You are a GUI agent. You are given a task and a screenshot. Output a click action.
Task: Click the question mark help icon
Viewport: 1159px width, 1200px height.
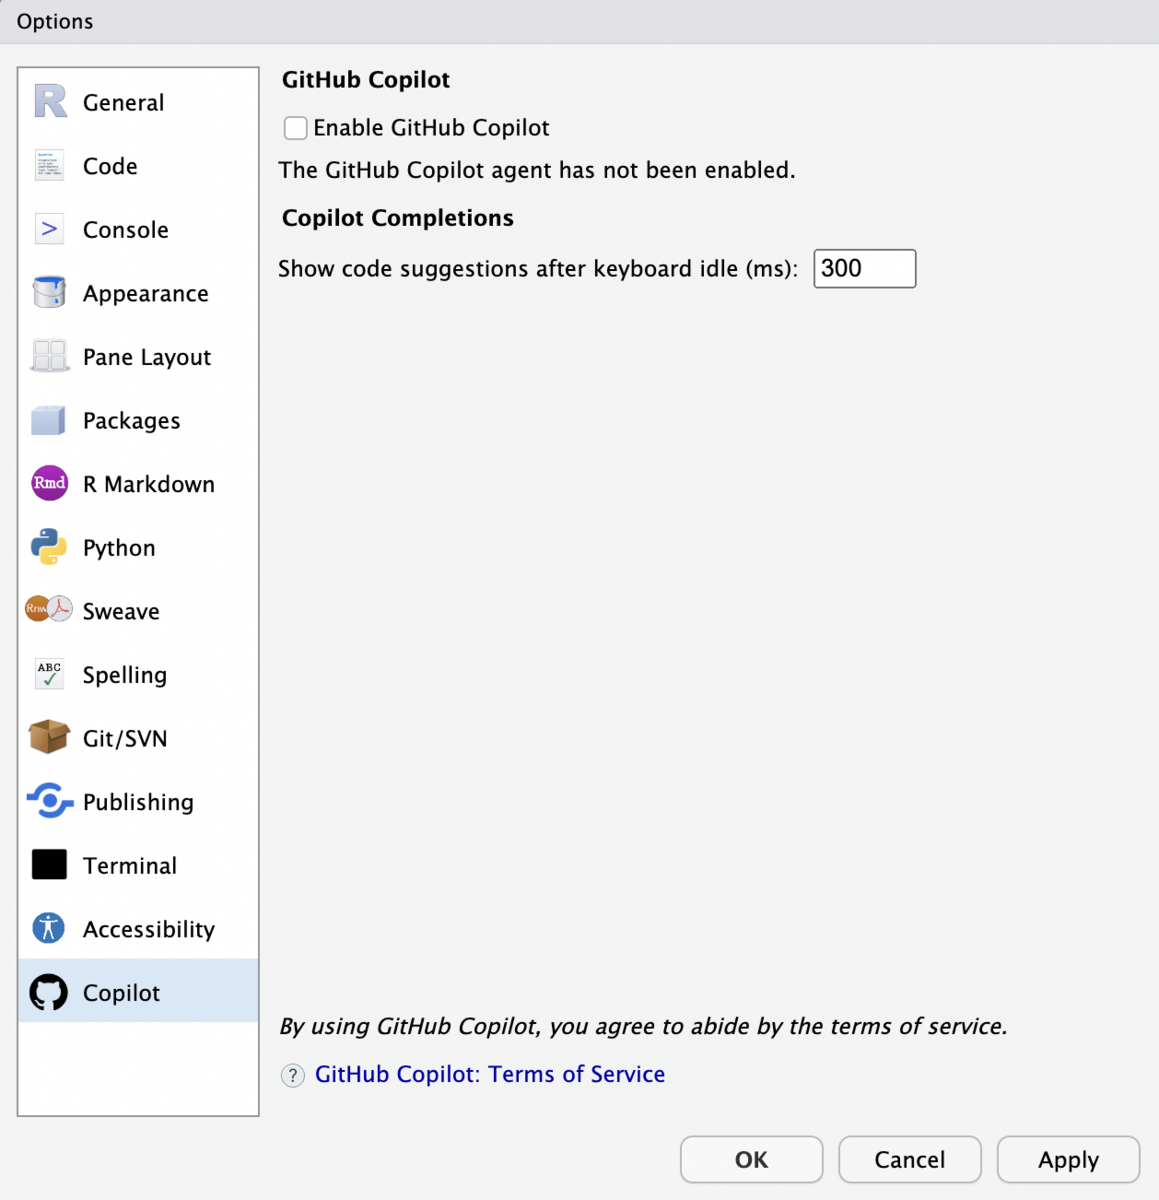tap(293, 1075)
